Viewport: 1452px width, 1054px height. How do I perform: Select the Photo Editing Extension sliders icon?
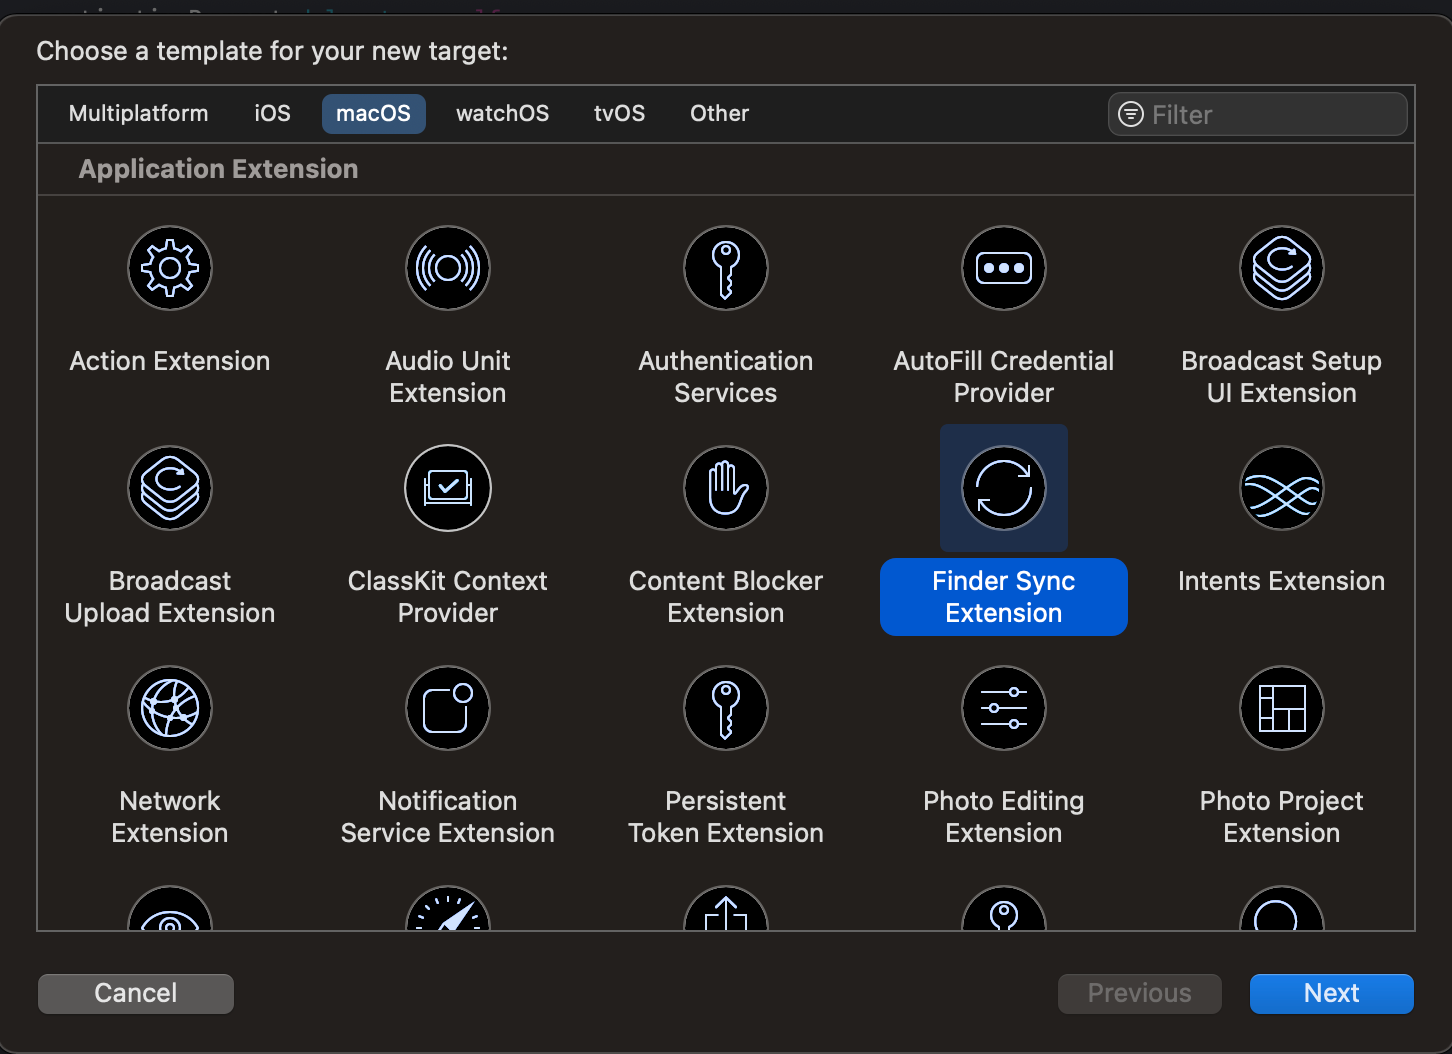point(1004,708)
